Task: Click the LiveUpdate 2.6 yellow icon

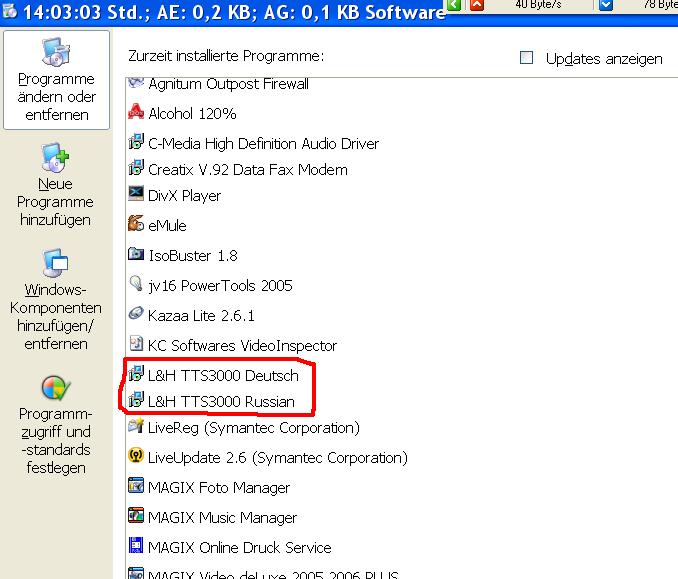Action: coord(136,455)
